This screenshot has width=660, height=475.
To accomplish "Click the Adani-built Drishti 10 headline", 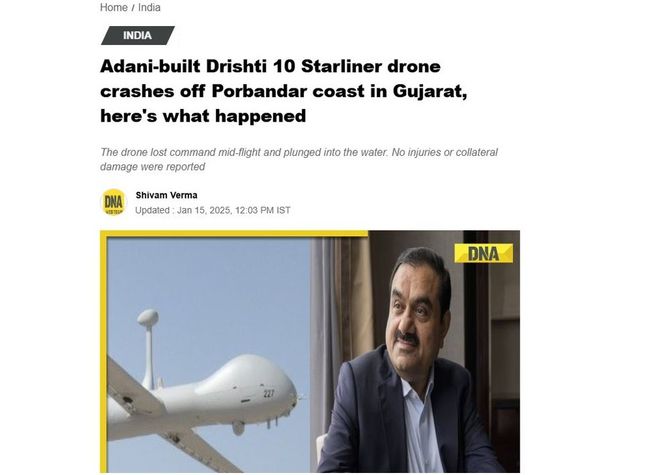I will pyautogui.click(x=283, y=91).
